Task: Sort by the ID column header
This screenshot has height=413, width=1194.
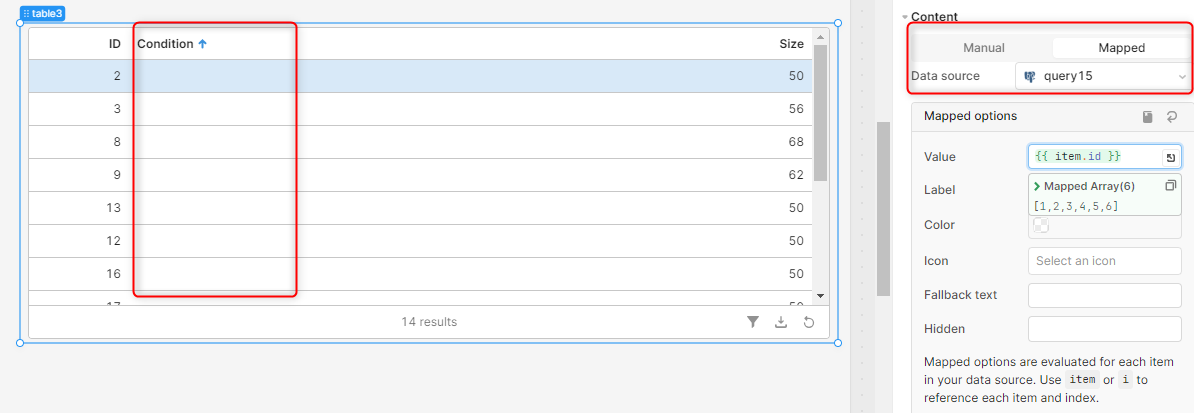Action: coord(115,44)
